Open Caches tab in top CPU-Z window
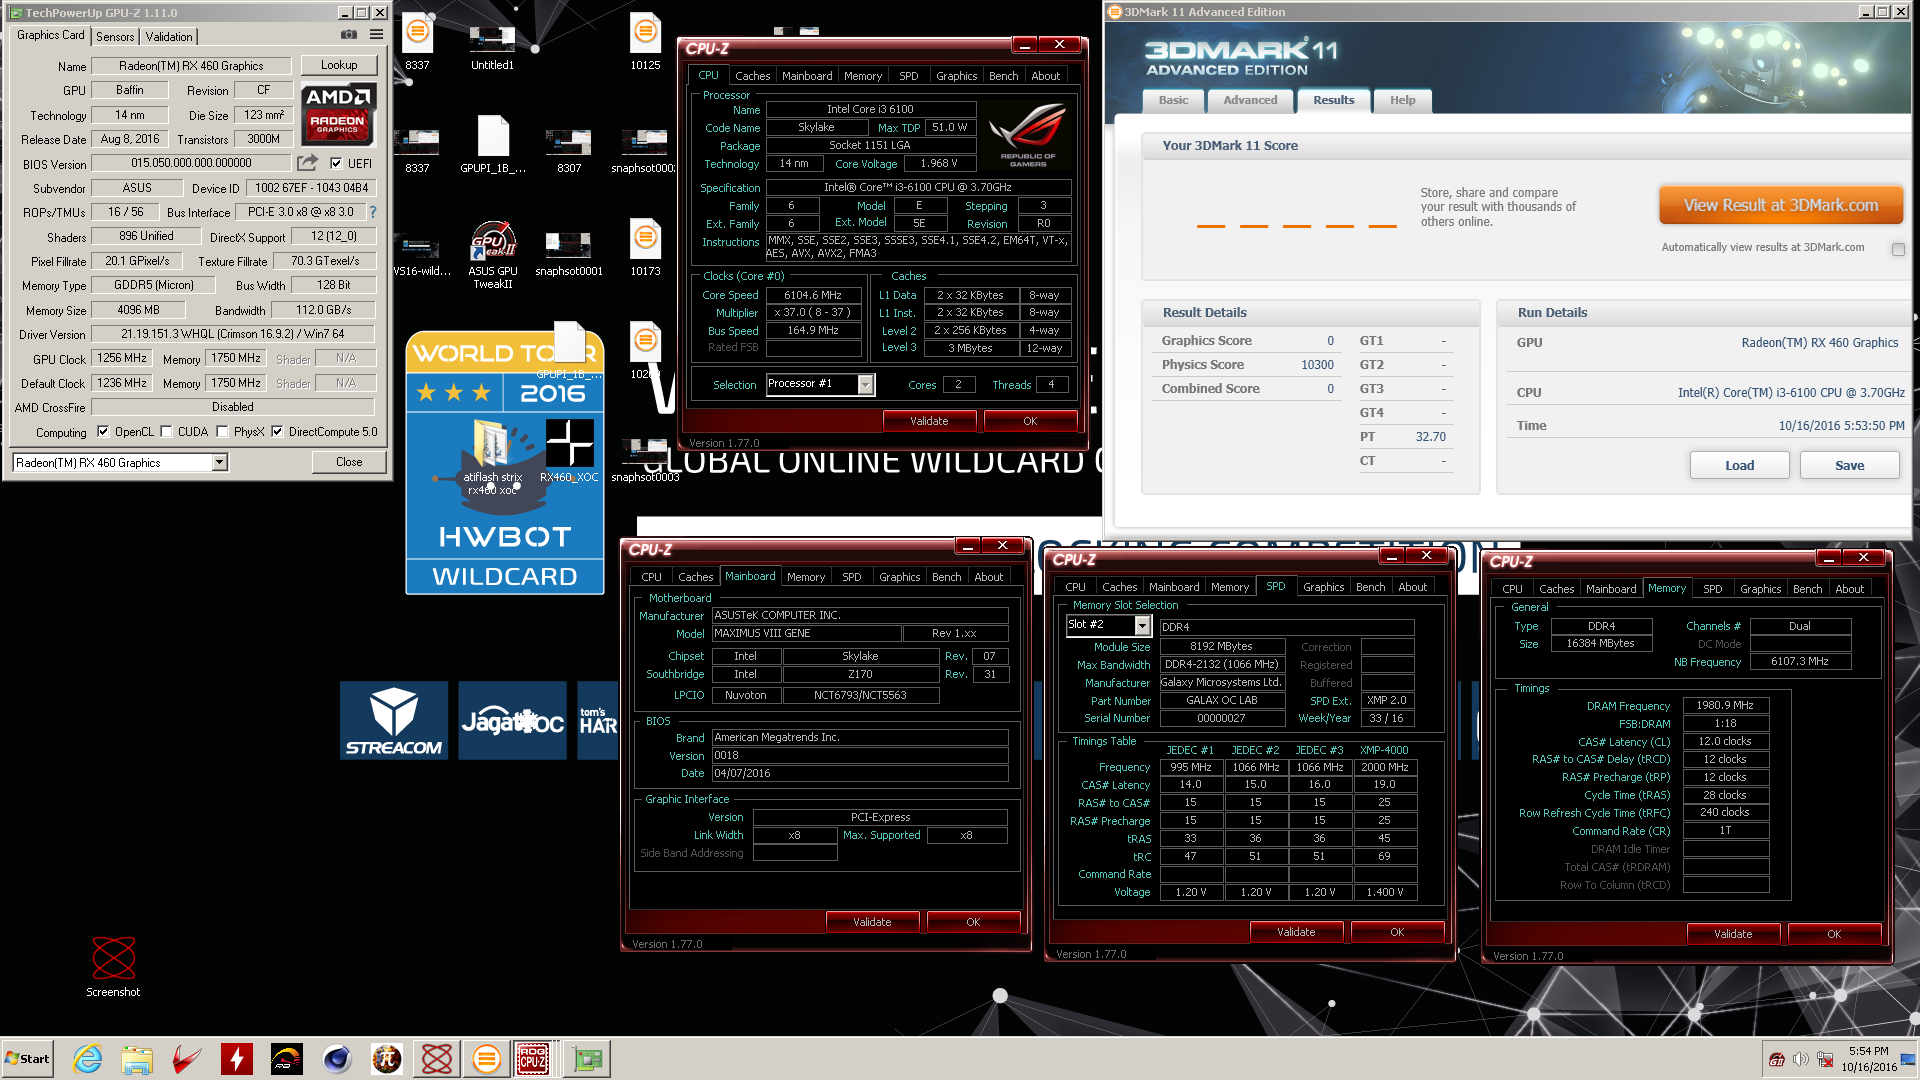The width and height of the screenshot is (1920, 1080). [752, 76]
